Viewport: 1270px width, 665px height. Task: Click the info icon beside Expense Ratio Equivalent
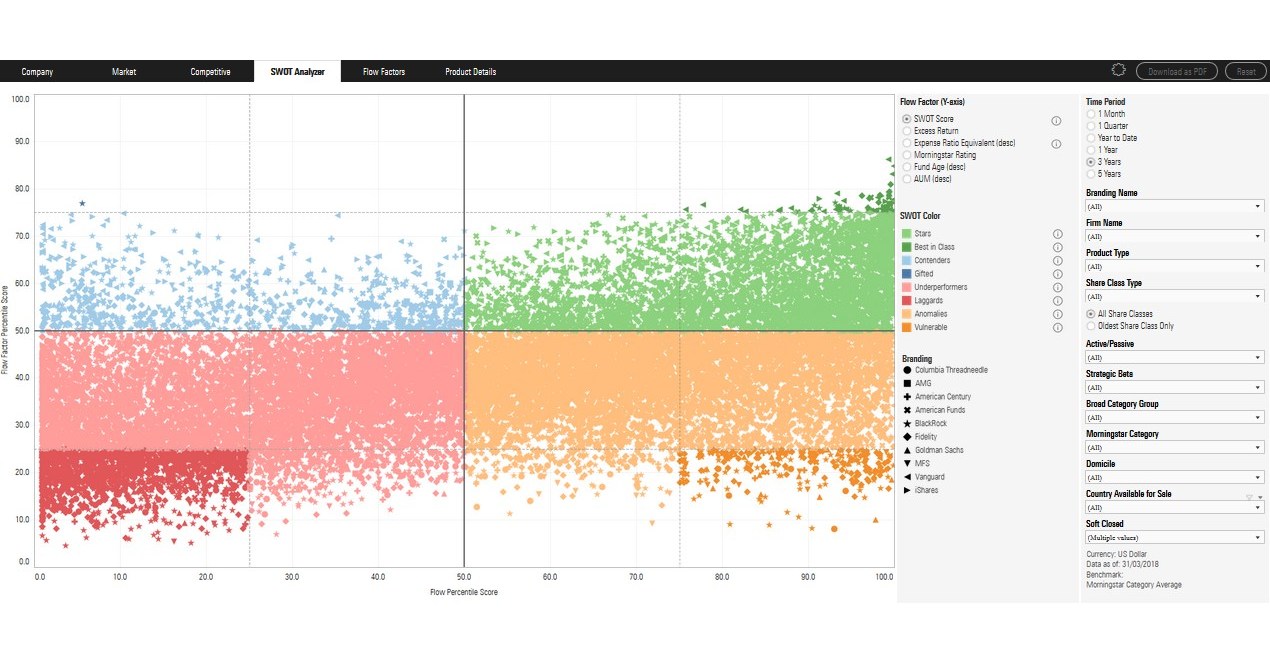[1057, 143]
